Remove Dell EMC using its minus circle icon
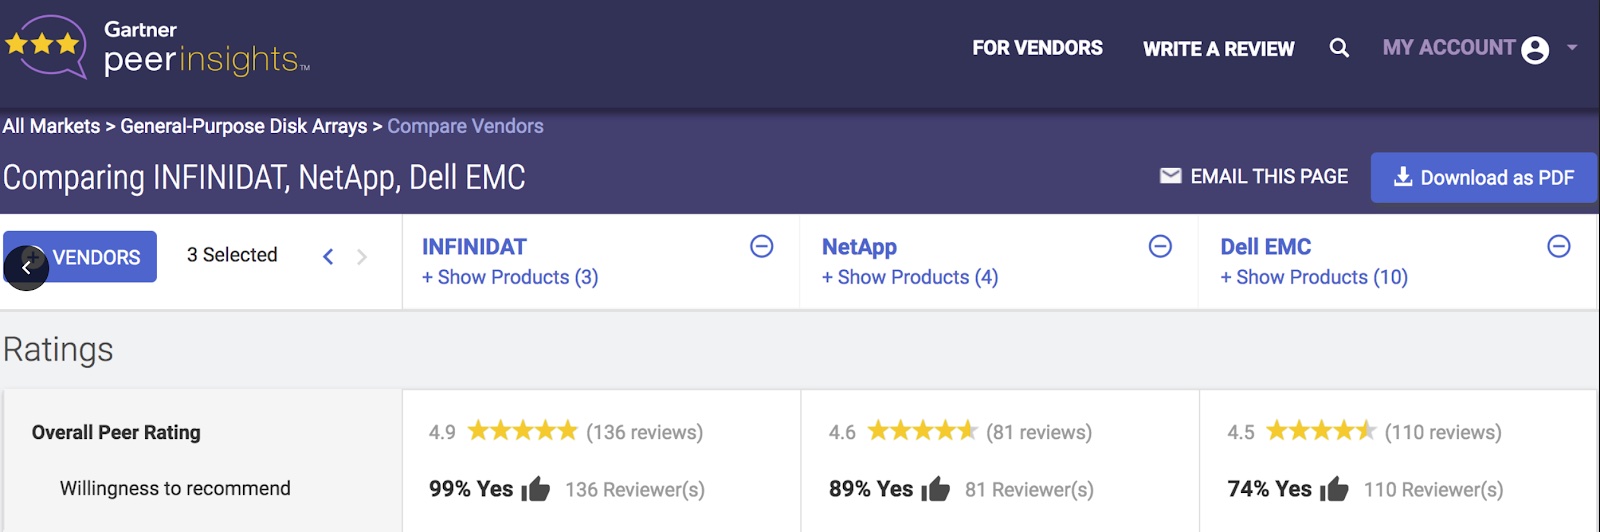 1559,246
